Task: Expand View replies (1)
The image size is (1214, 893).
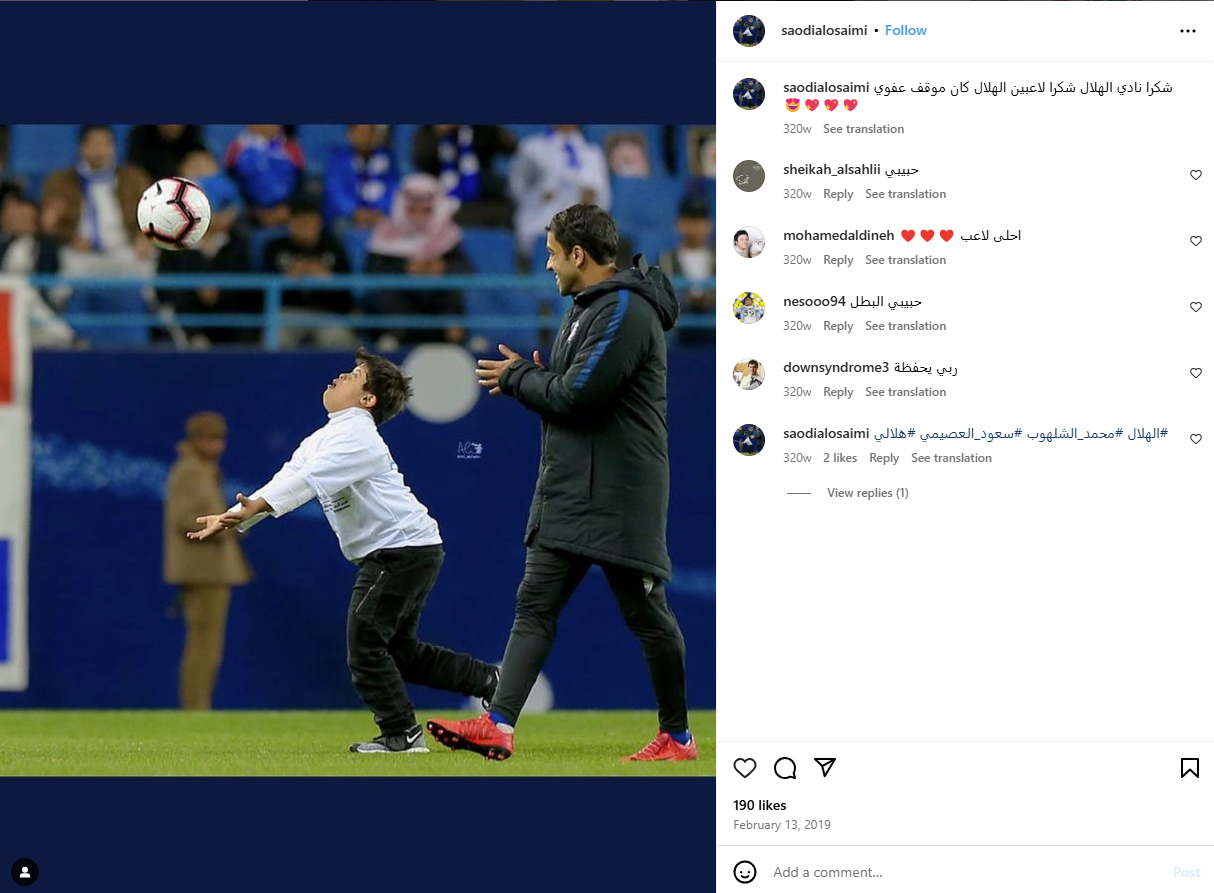Action: pos(867,493)
